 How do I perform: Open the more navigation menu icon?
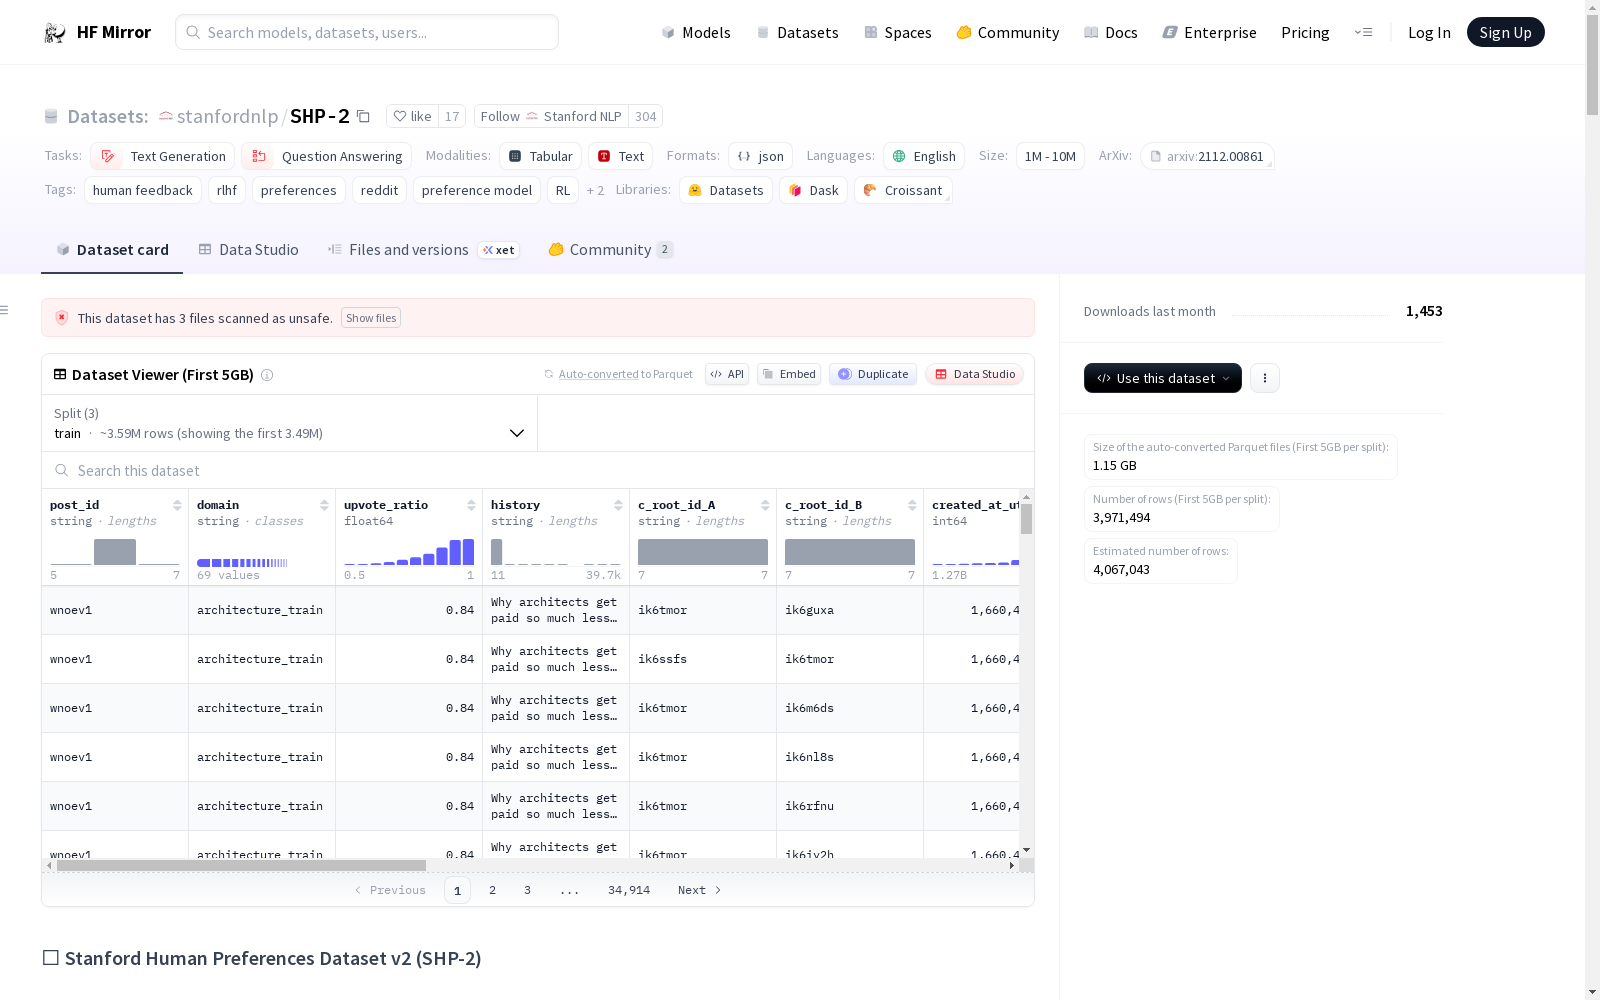tap(1363, 33)
